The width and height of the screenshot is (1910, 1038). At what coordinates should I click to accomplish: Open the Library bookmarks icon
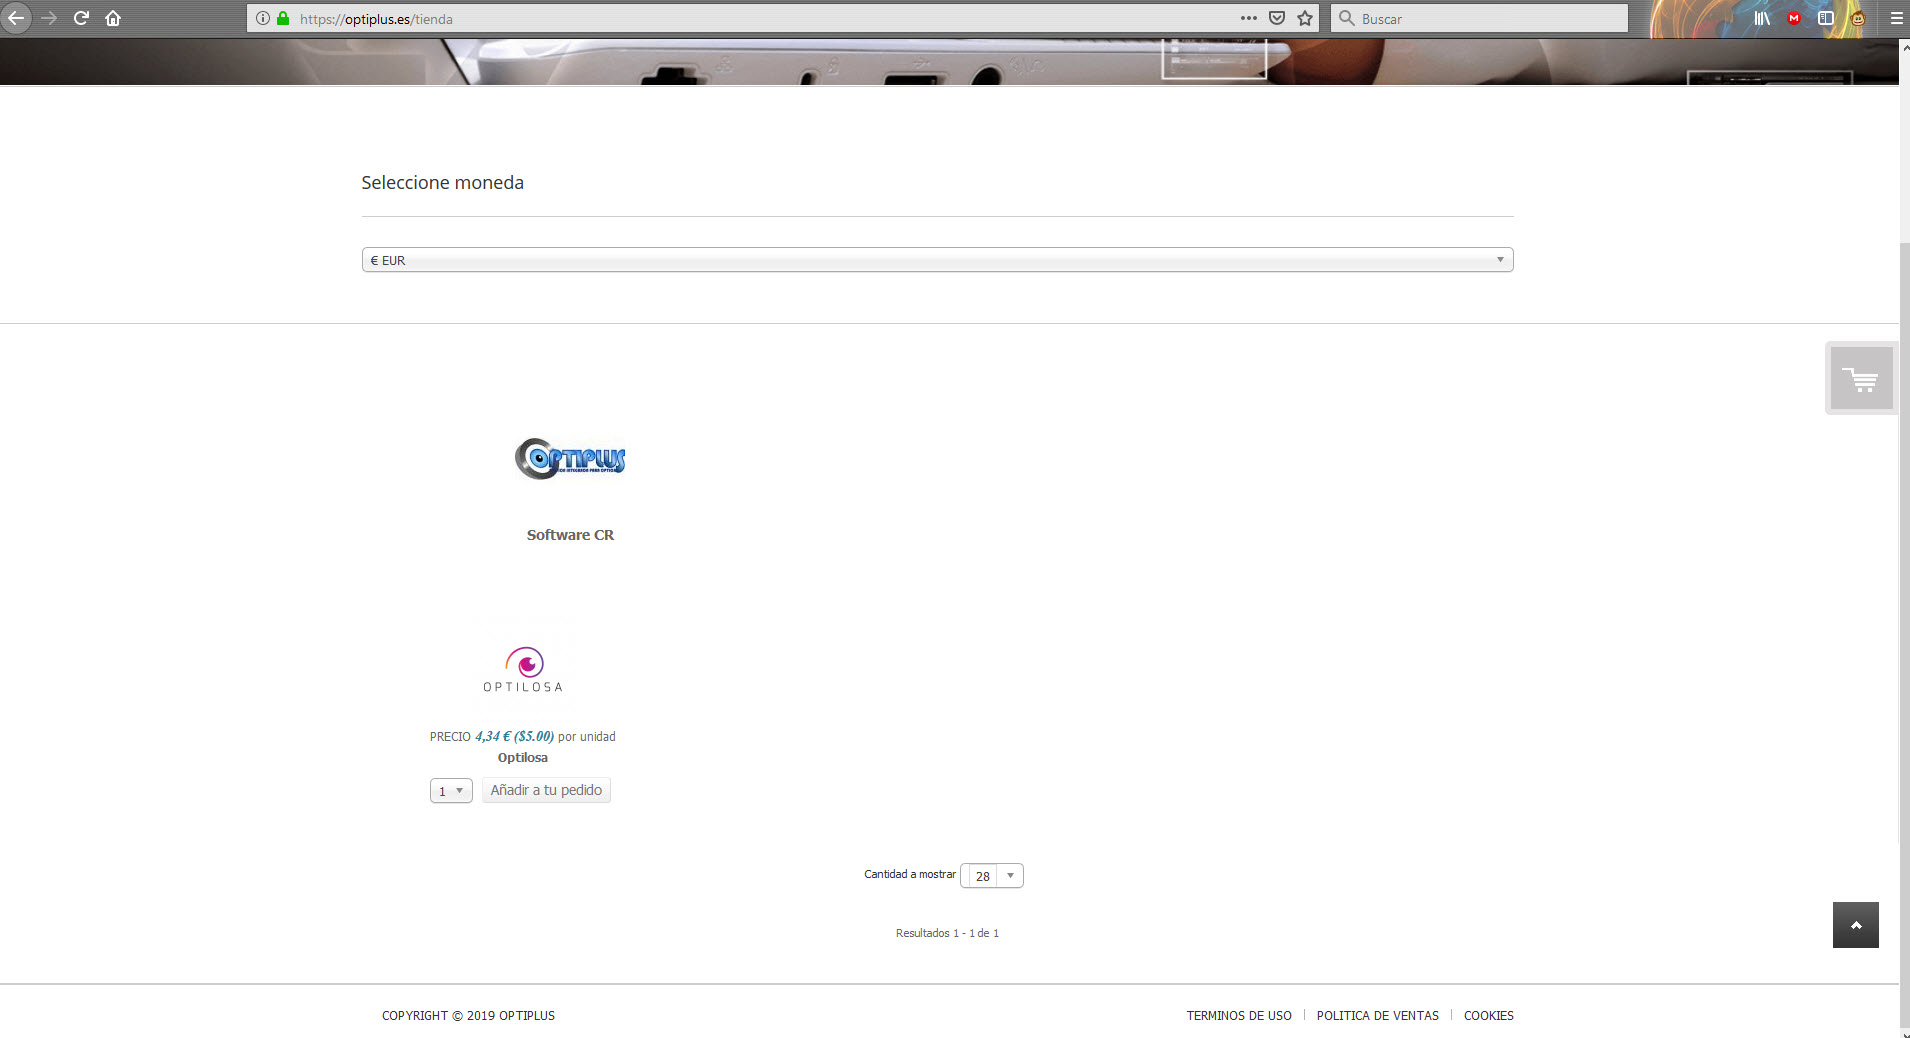[1762, 18]
